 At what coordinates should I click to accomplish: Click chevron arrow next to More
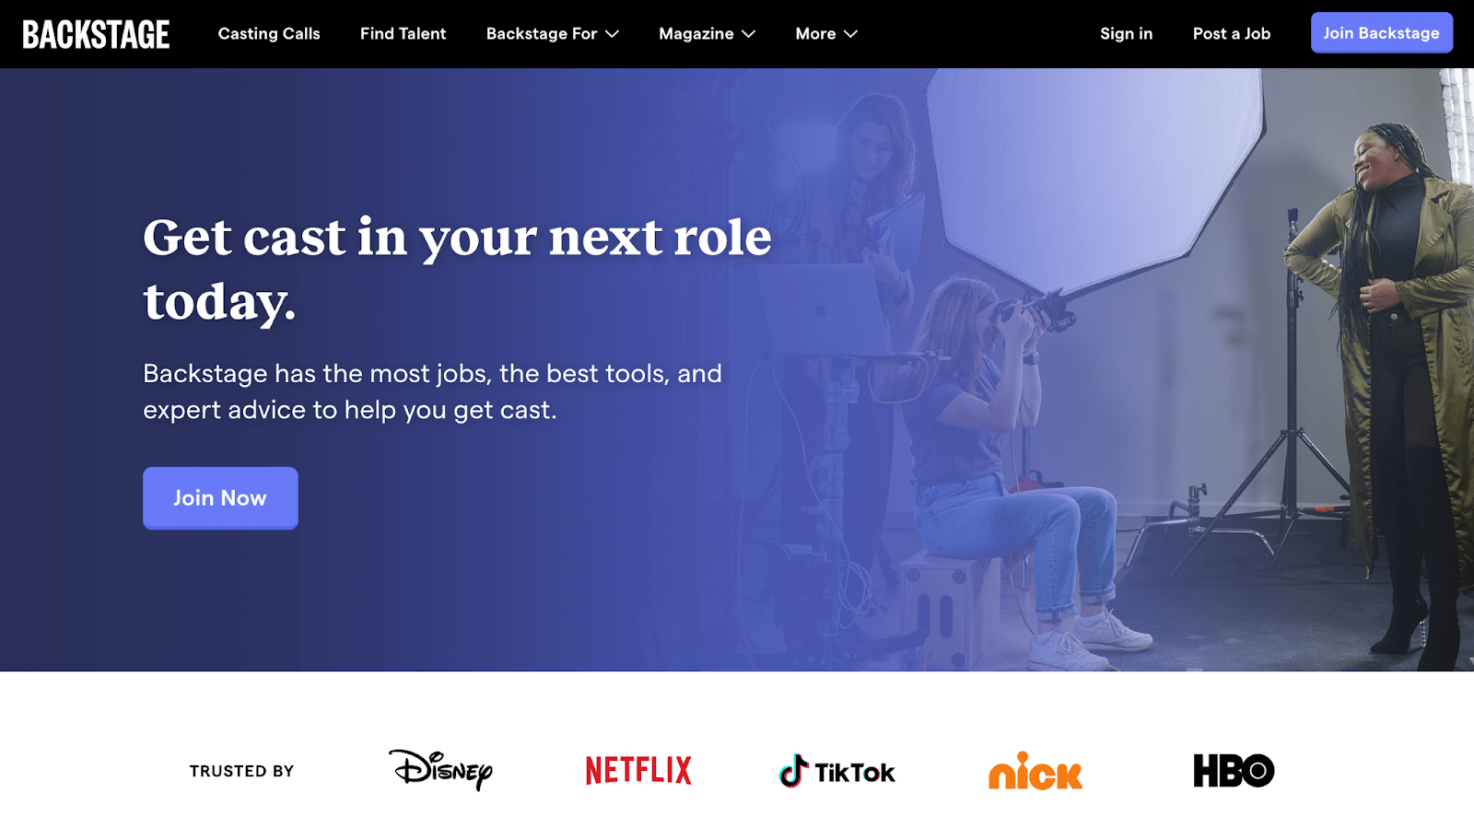[851, 34]
